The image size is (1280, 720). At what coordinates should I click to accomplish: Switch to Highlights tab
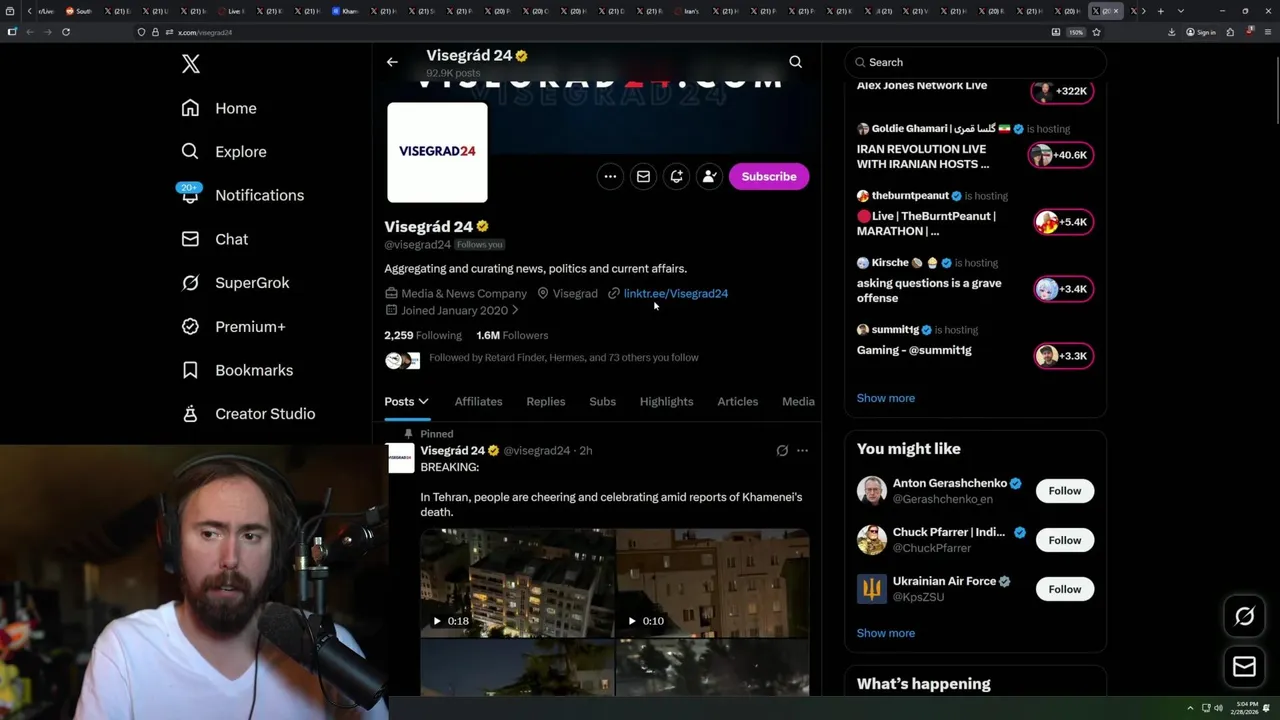pos(666,401)
